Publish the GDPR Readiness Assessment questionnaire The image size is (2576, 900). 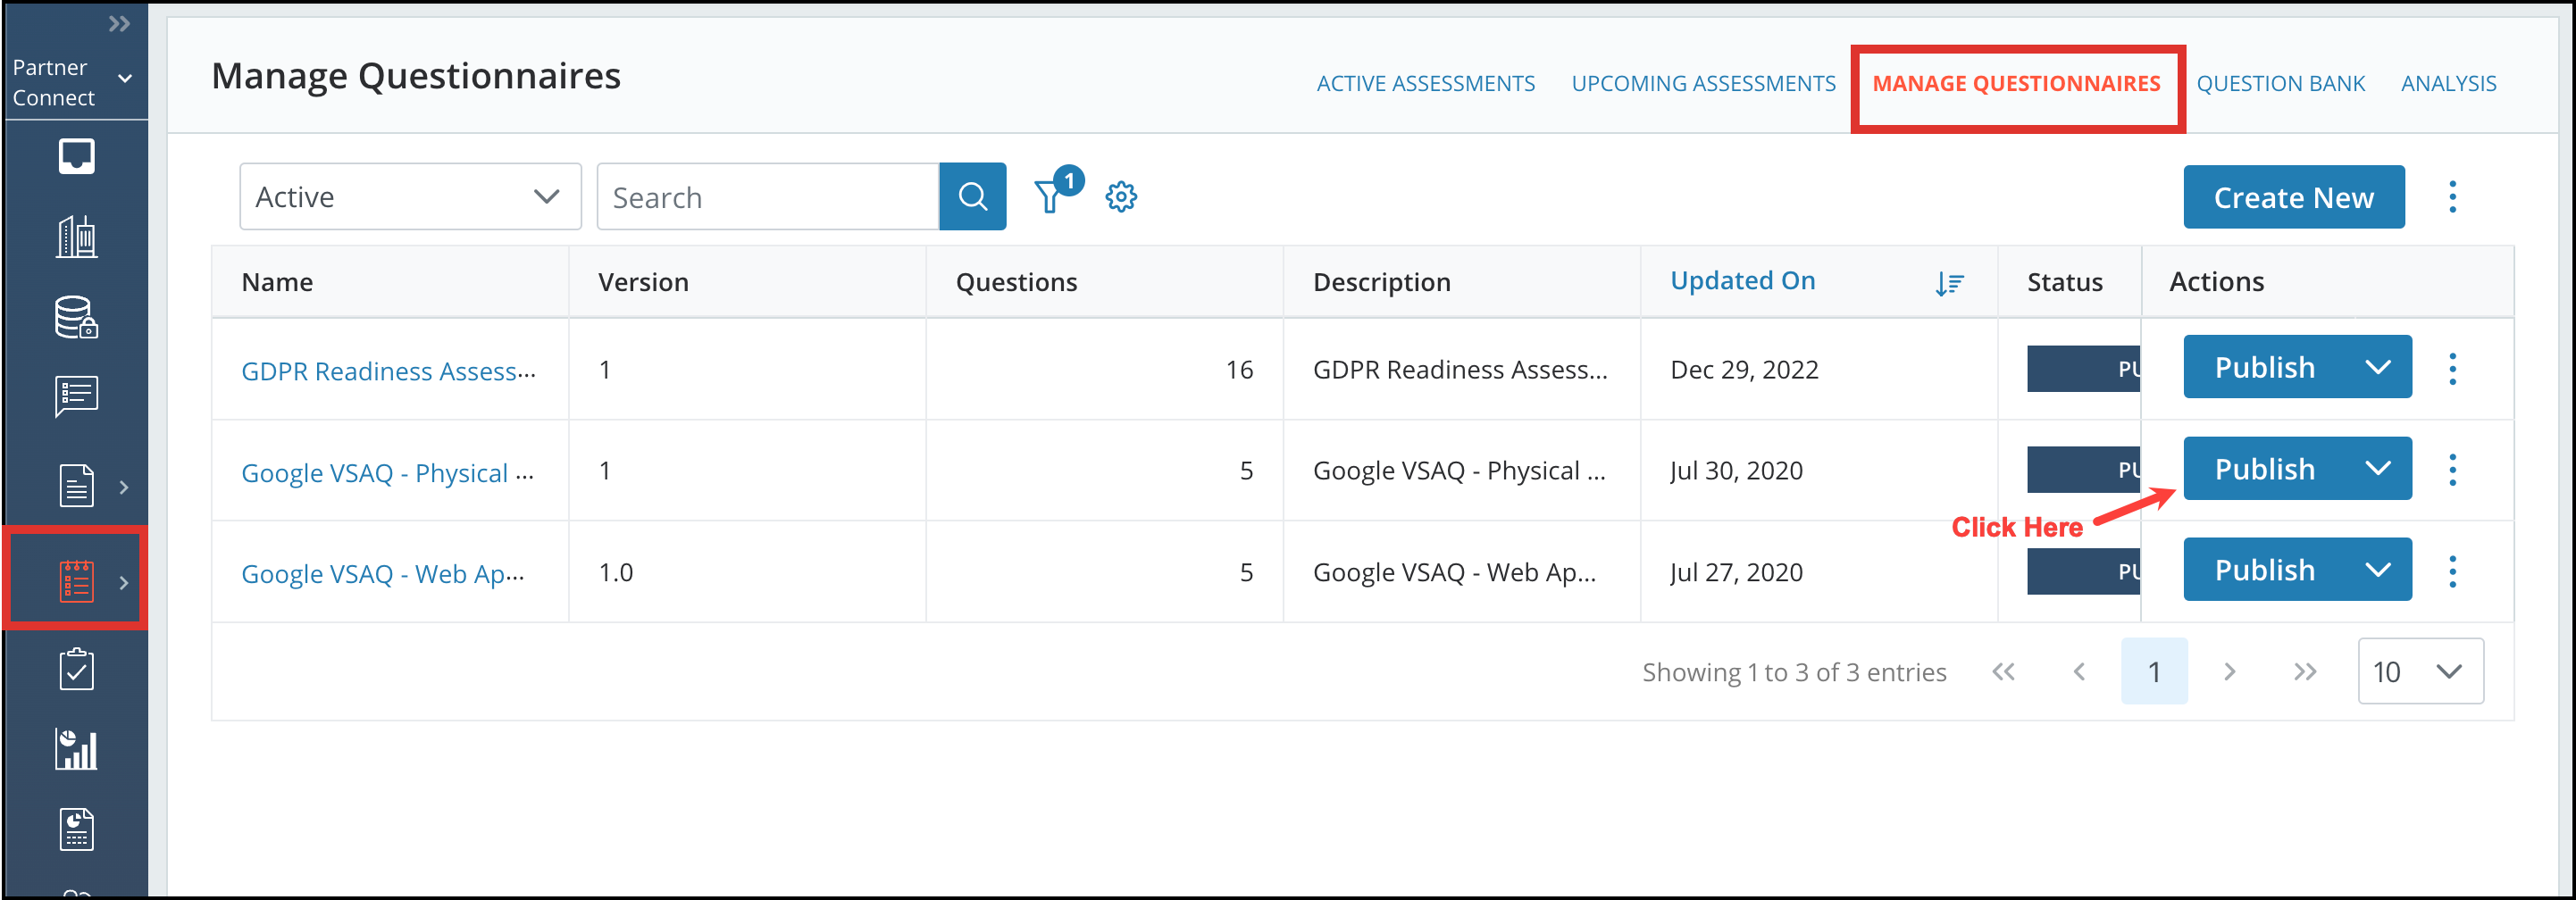2264,367
